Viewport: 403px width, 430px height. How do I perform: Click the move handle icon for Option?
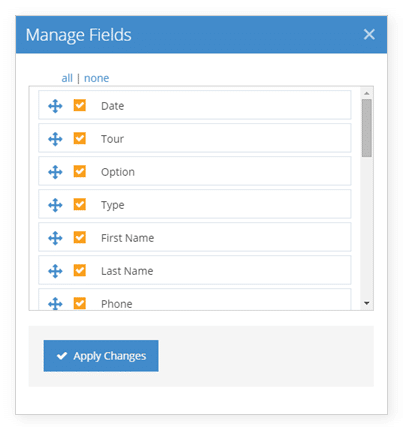(x=55, y=172)
